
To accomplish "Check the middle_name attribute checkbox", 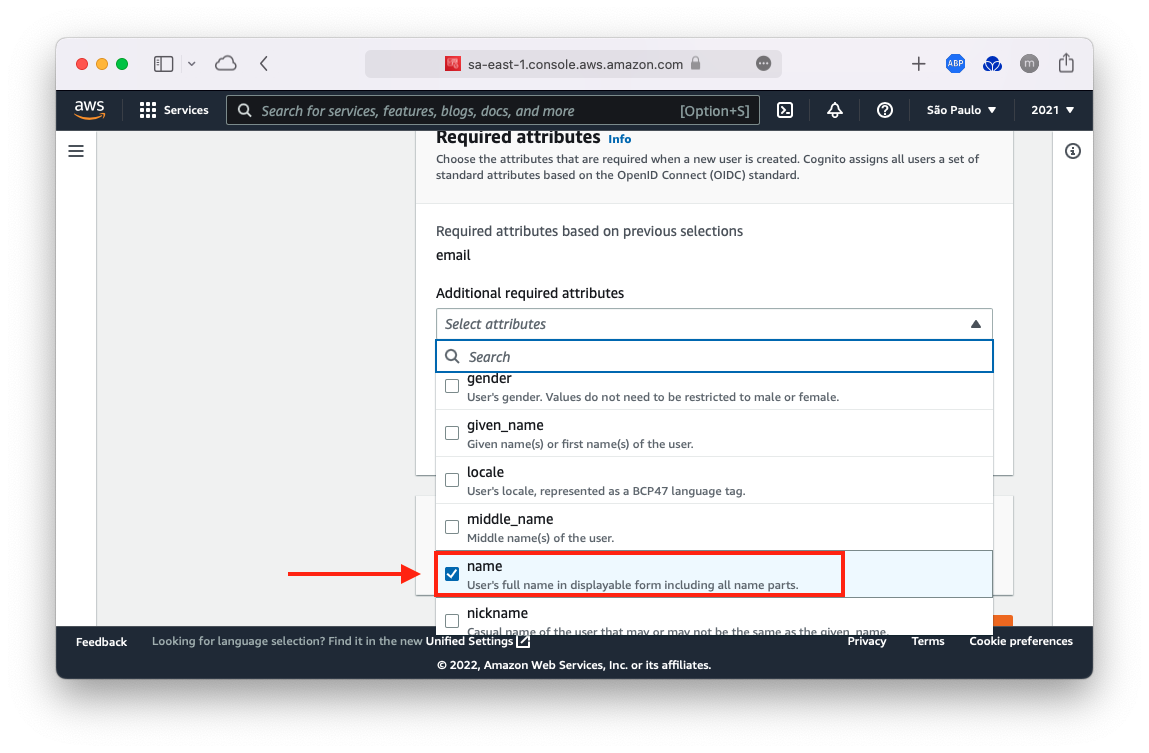I will click(x=452, y=527).
